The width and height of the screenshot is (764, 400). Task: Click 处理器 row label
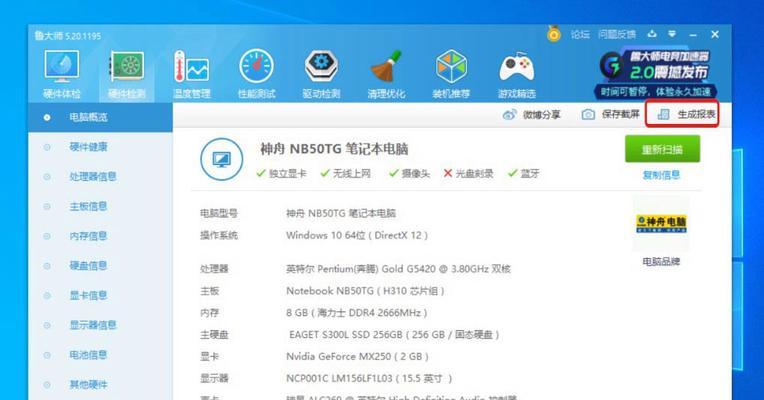pyautogui.click(x=214, y=269)
